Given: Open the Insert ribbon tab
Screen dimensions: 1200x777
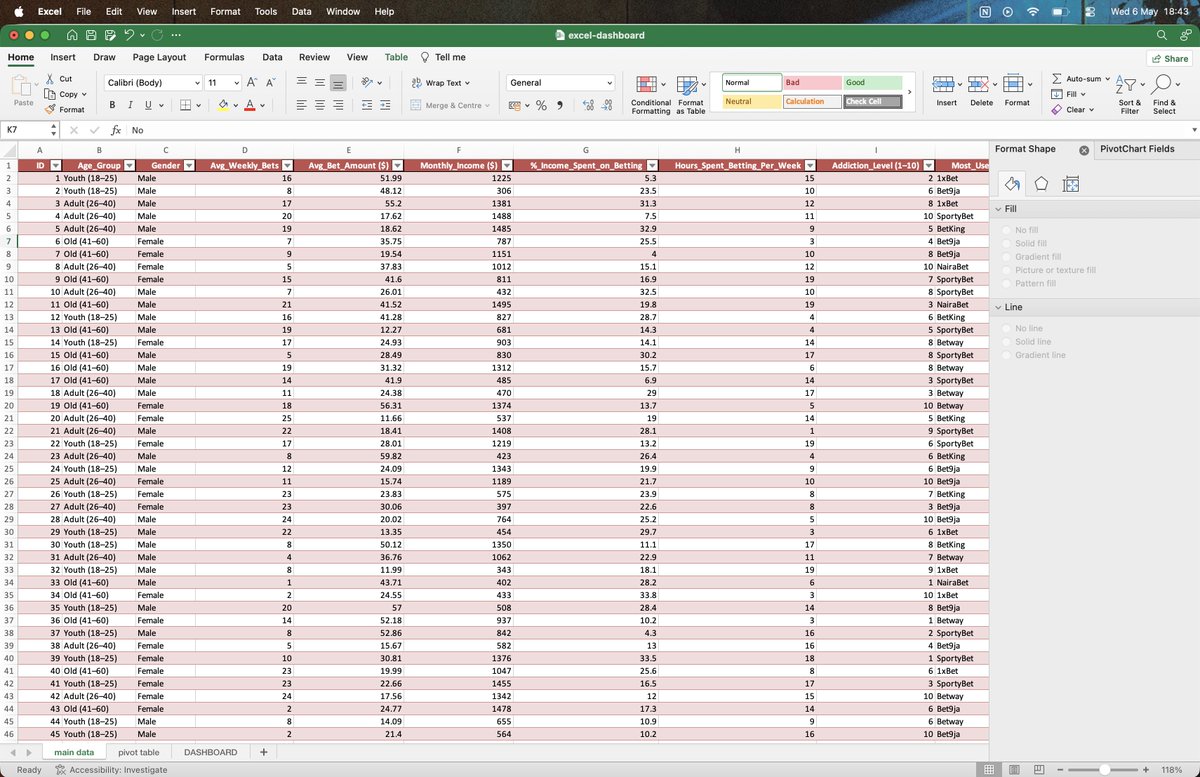Looking at the screenshot, I should [x=63, y=58].
